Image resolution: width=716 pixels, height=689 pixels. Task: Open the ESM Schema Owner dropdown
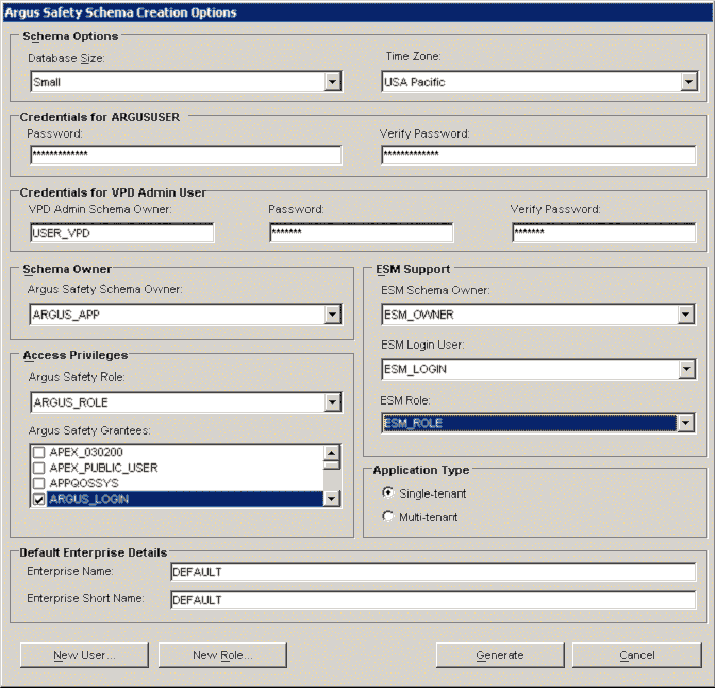coord(685,315)
